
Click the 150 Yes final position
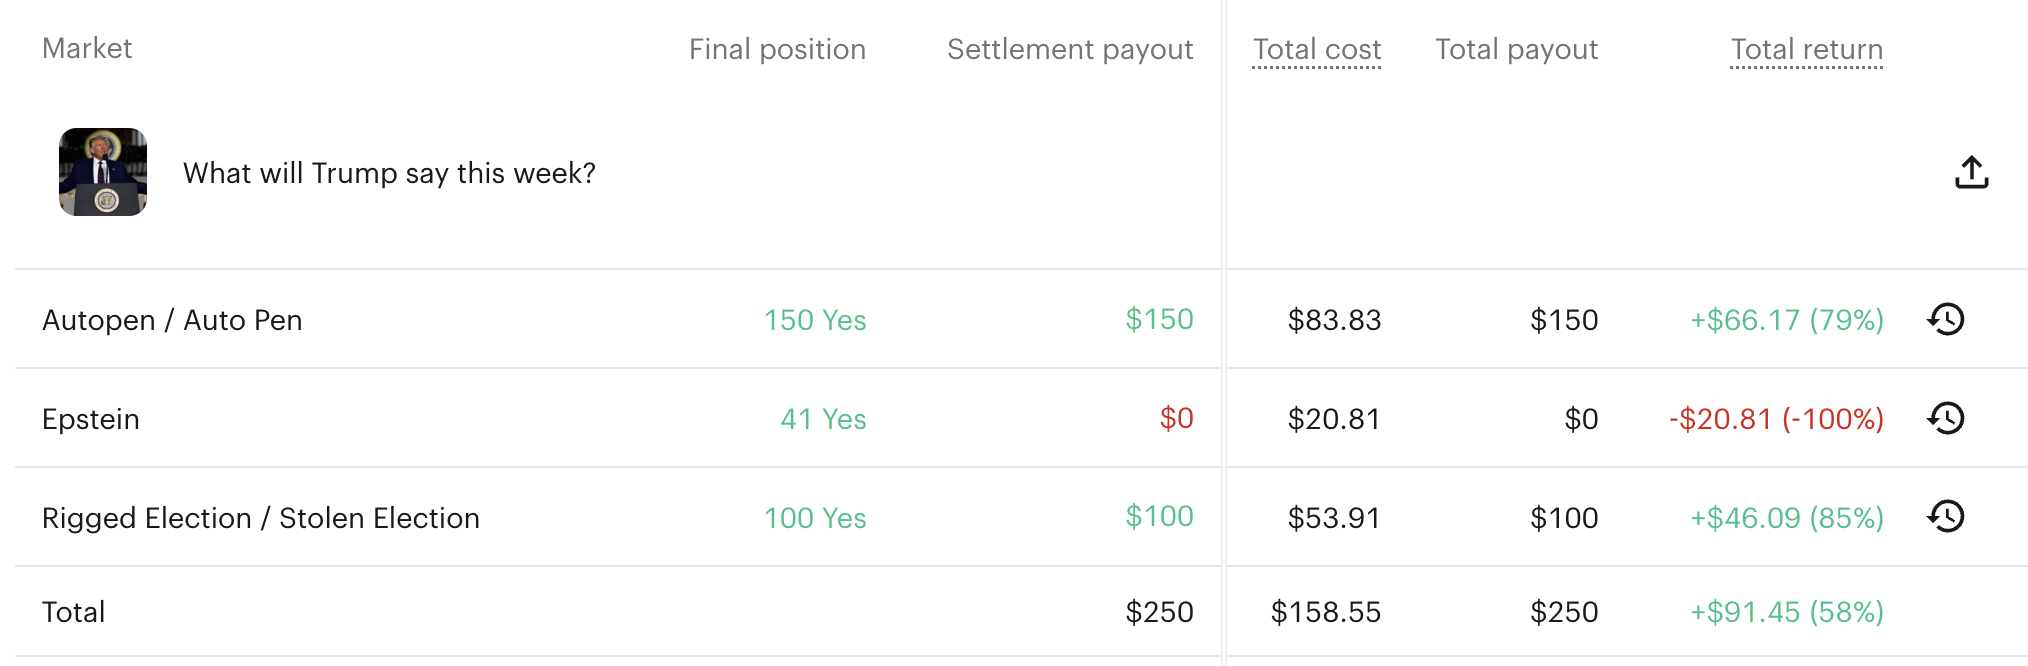pyautogui.click(x=814, y=320)
